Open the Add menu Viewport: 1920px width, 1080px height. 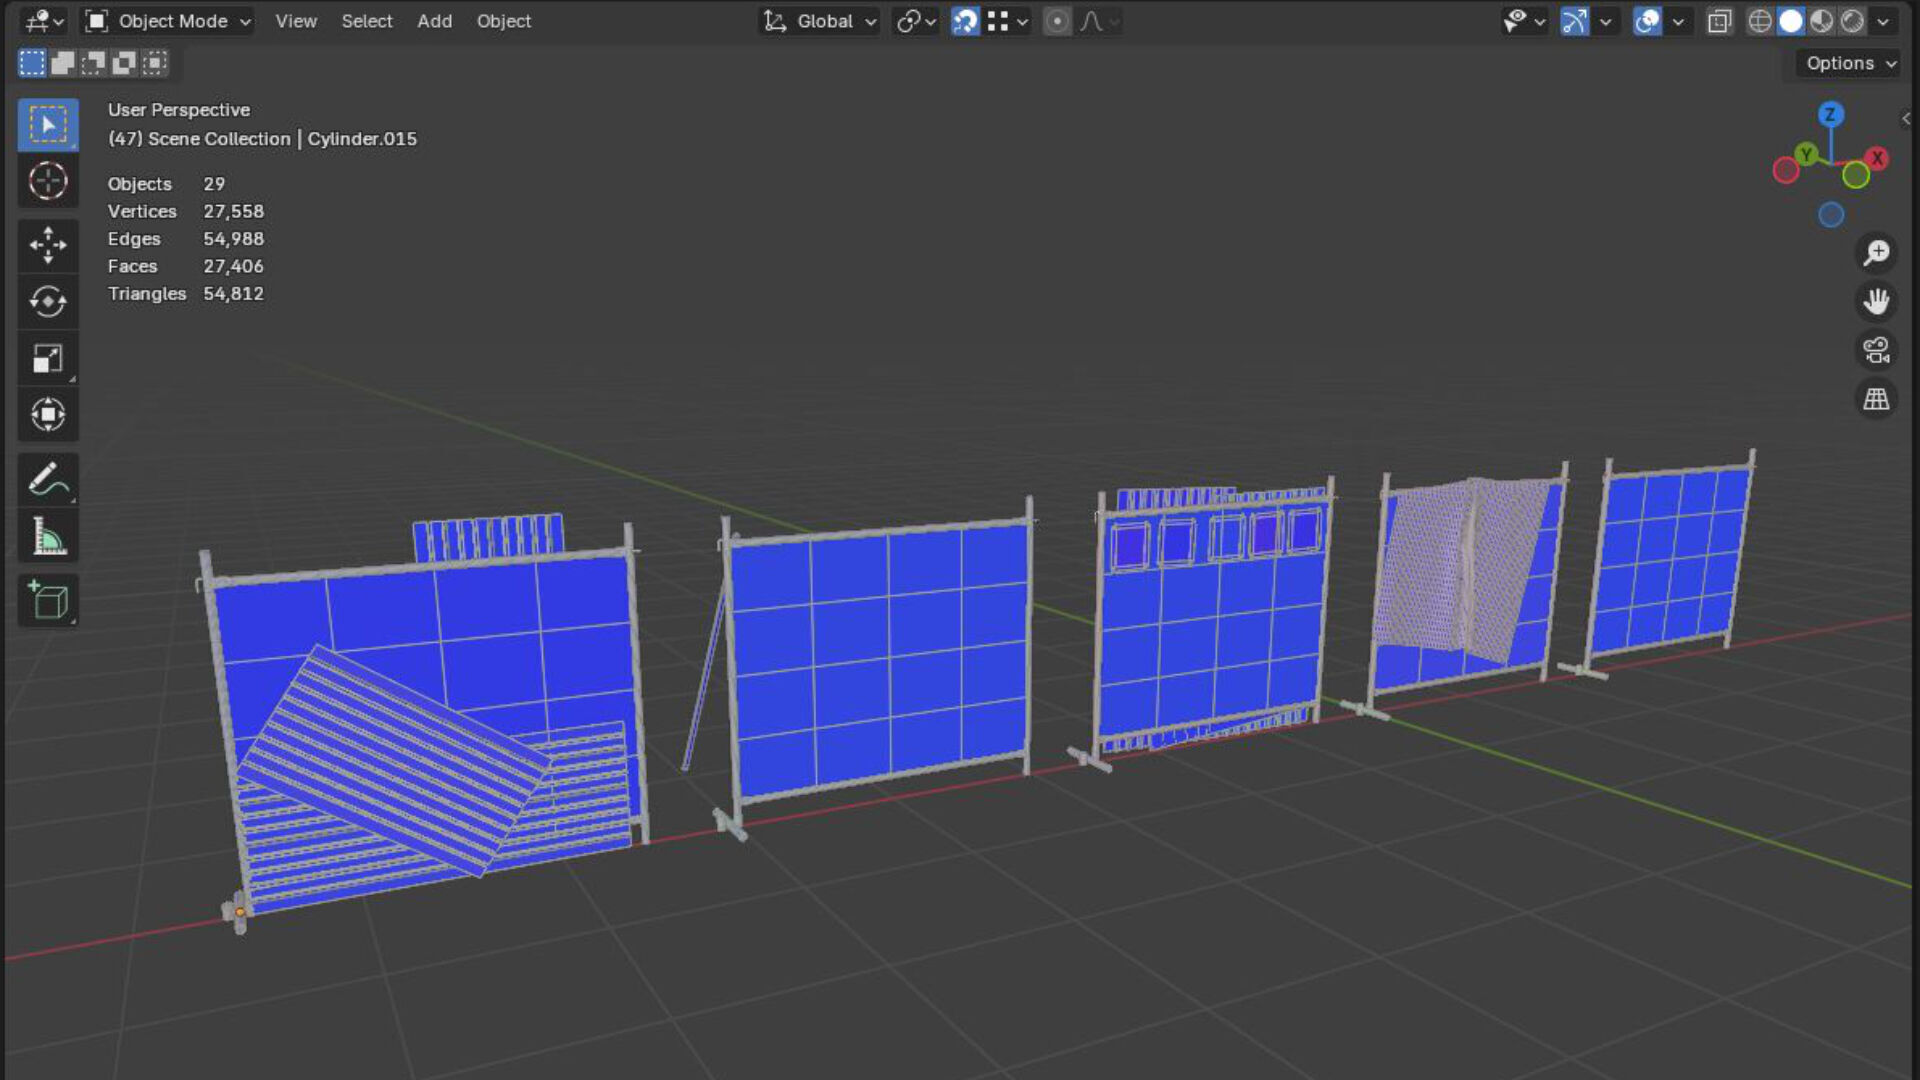pyautogui.click(x=434, y=21)
